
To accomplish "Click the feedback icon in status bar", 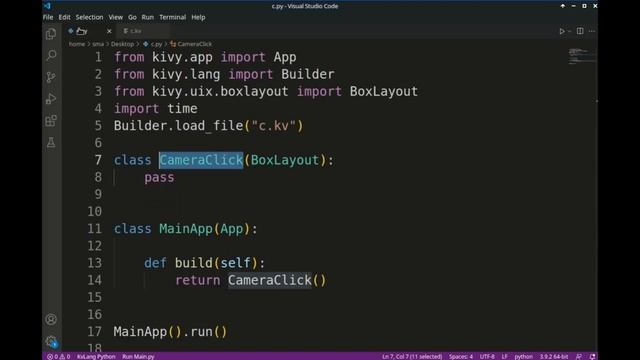I will pos(579,356).
